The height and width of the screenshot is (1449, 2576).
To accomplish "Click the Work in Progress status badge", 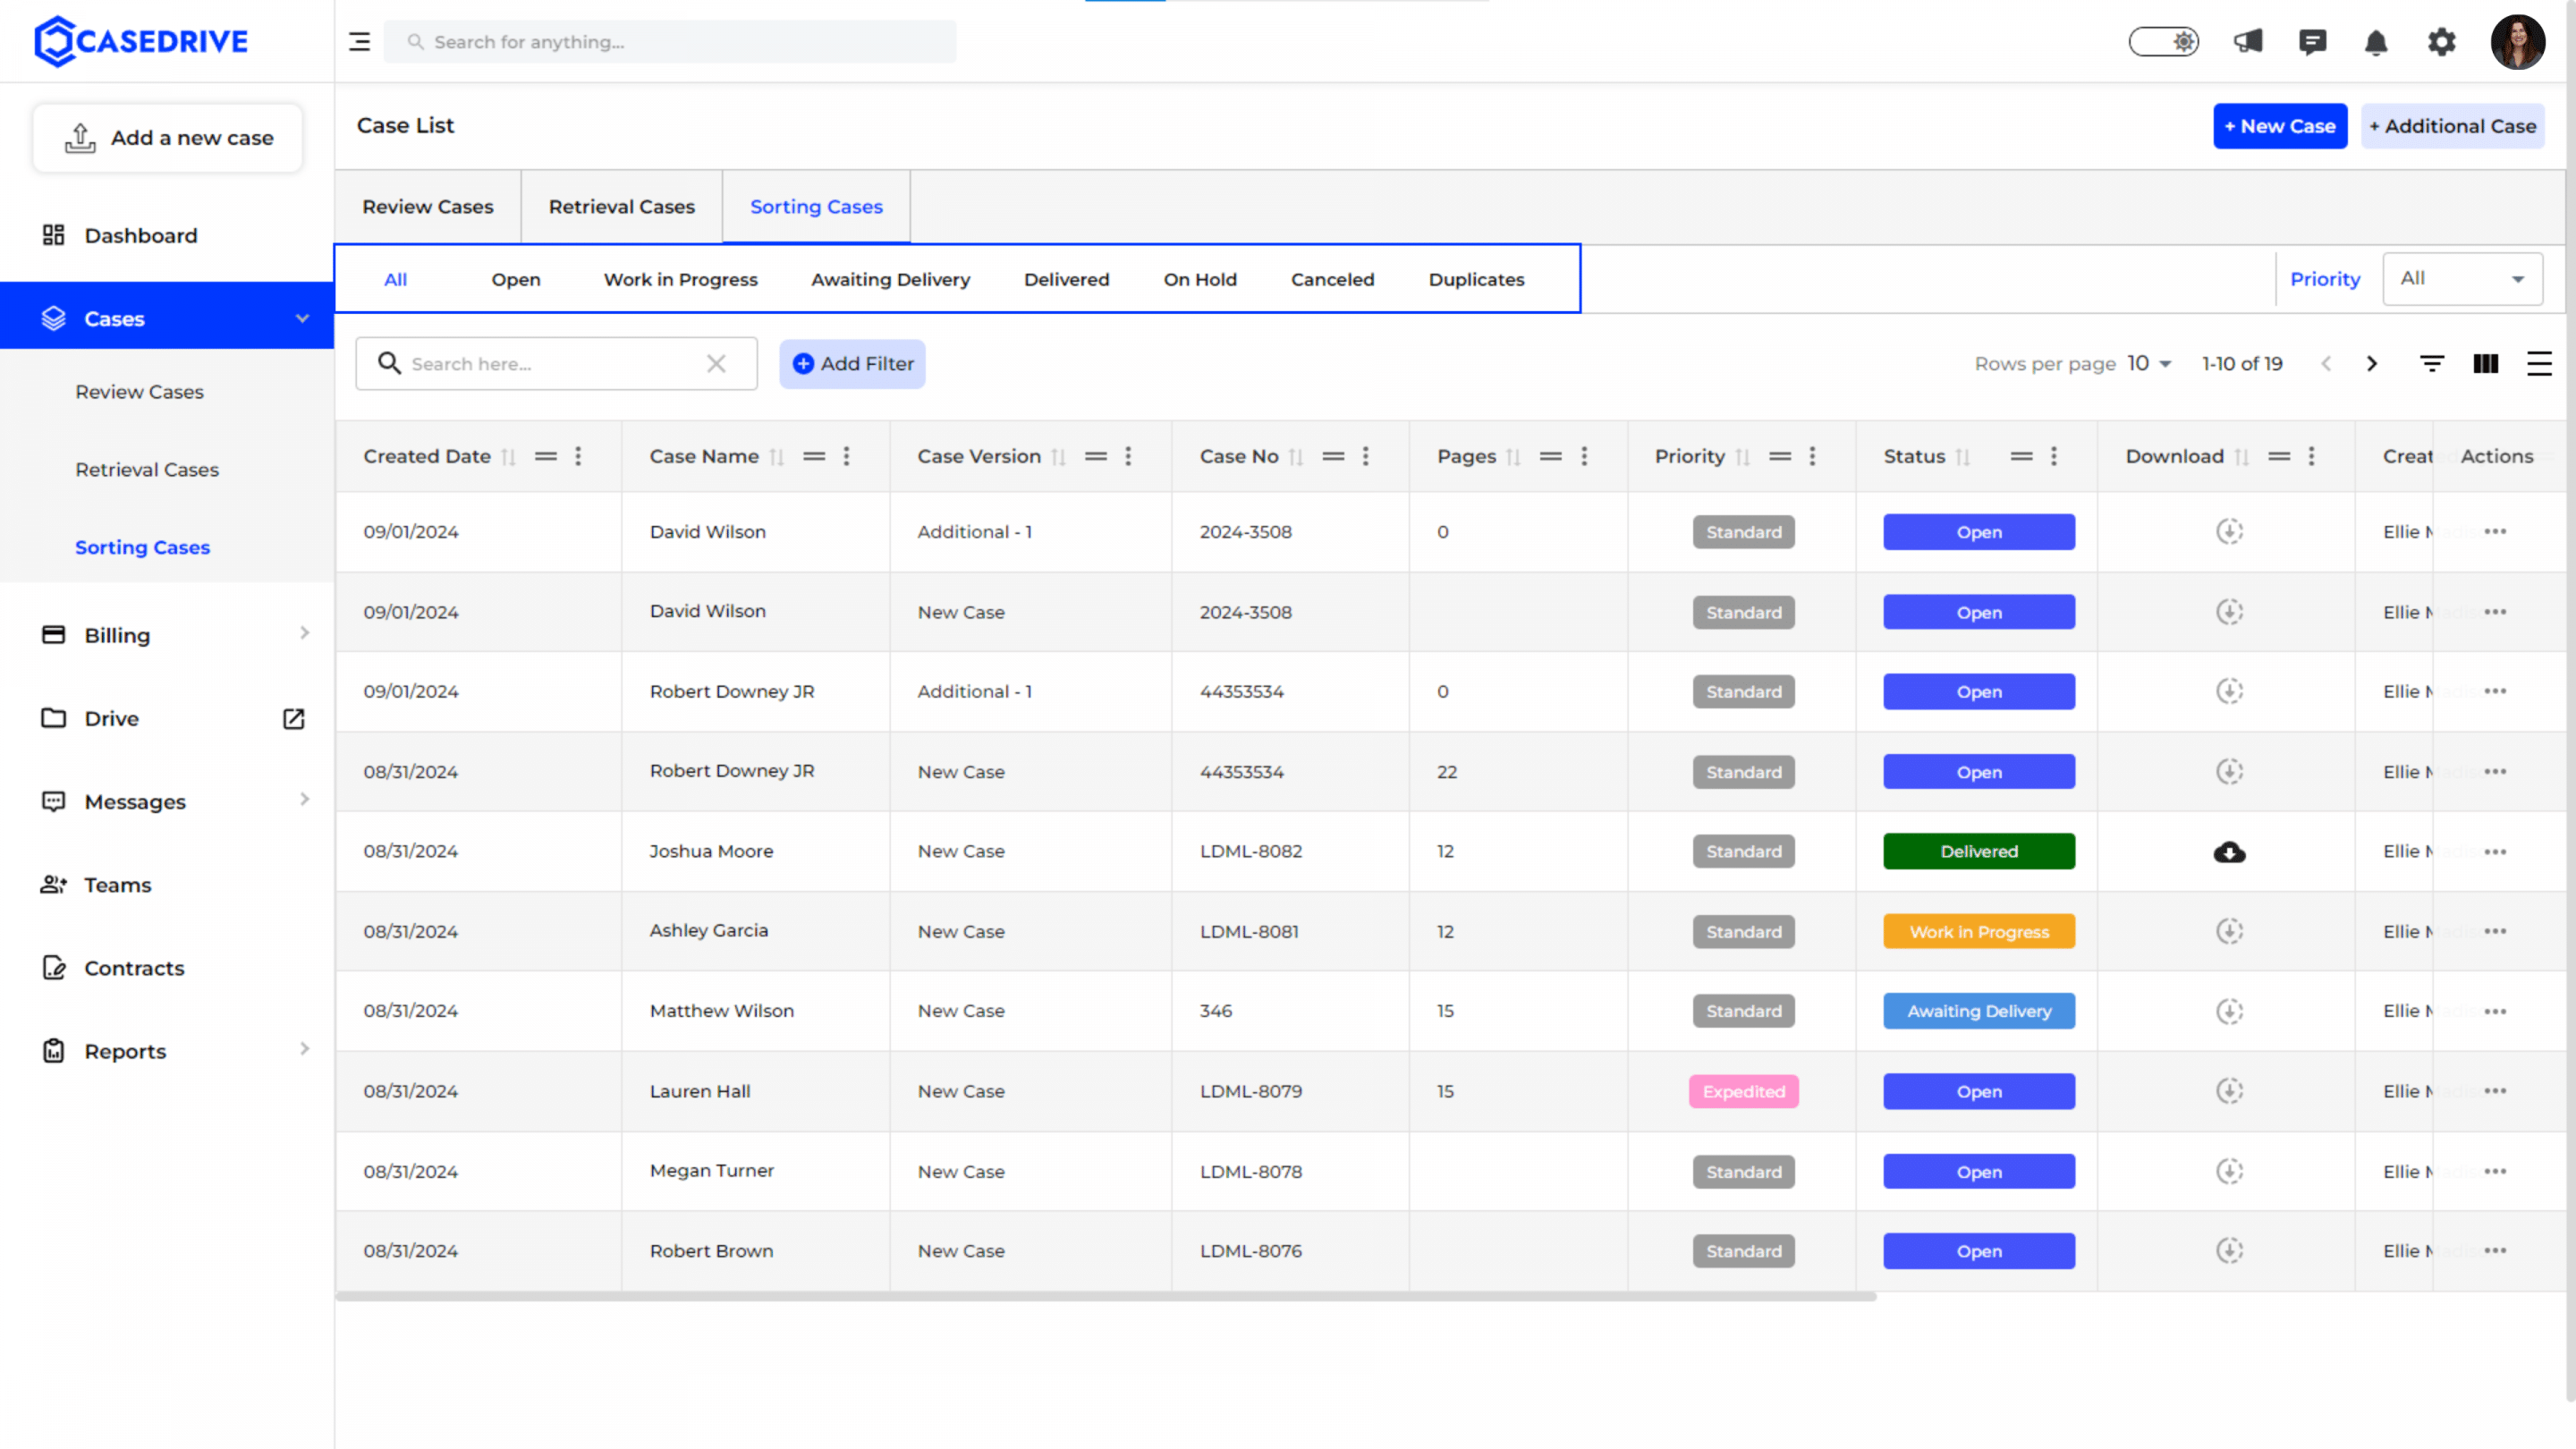I will (1978, 931).
